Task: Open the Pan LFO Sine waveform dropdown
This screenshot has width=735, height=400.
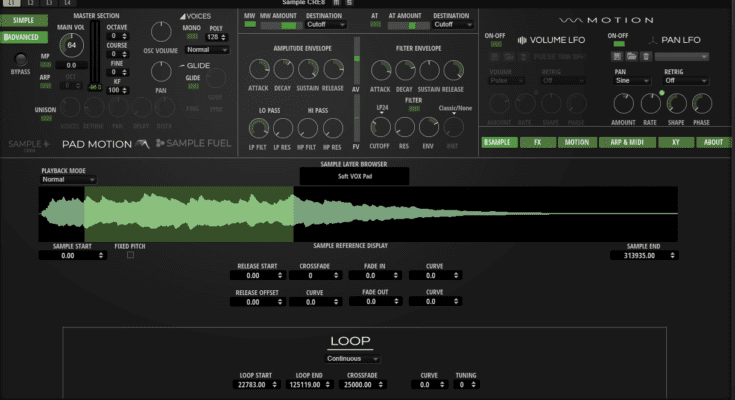Action: (632, 80)
